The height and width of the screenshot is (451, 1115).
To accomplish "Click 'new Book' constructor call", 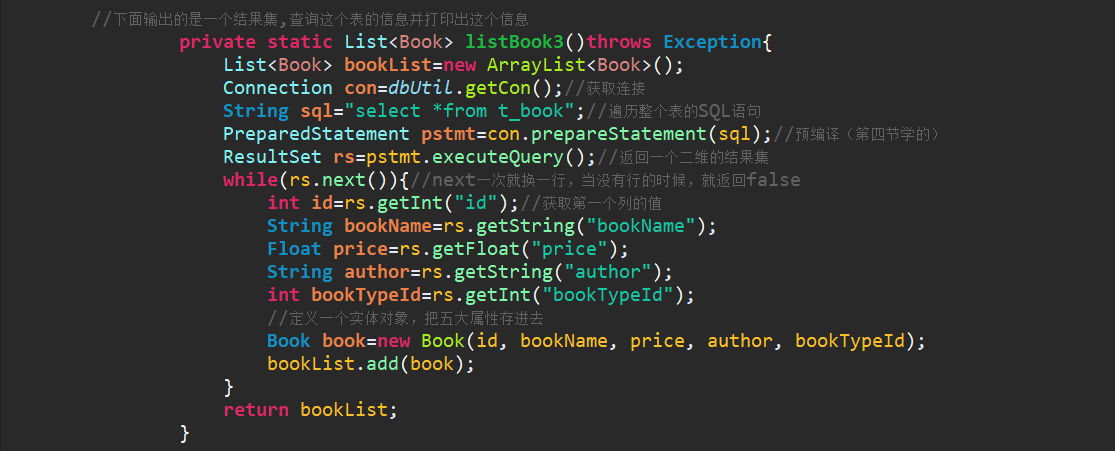I will (421, 340).
